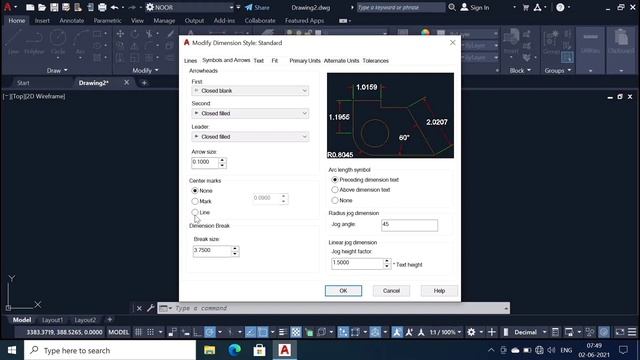Switch to the Lines tab
640x360 pixels.
pos(190,61)
